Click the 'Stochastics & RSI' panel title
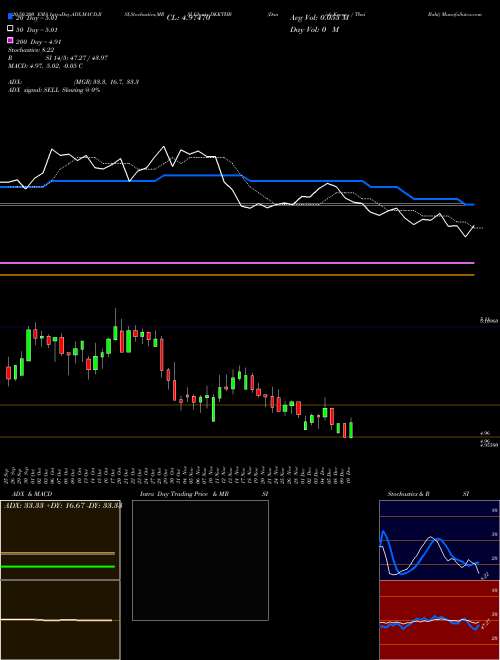This screenshot has height=660, width=500. click(428, 494)
